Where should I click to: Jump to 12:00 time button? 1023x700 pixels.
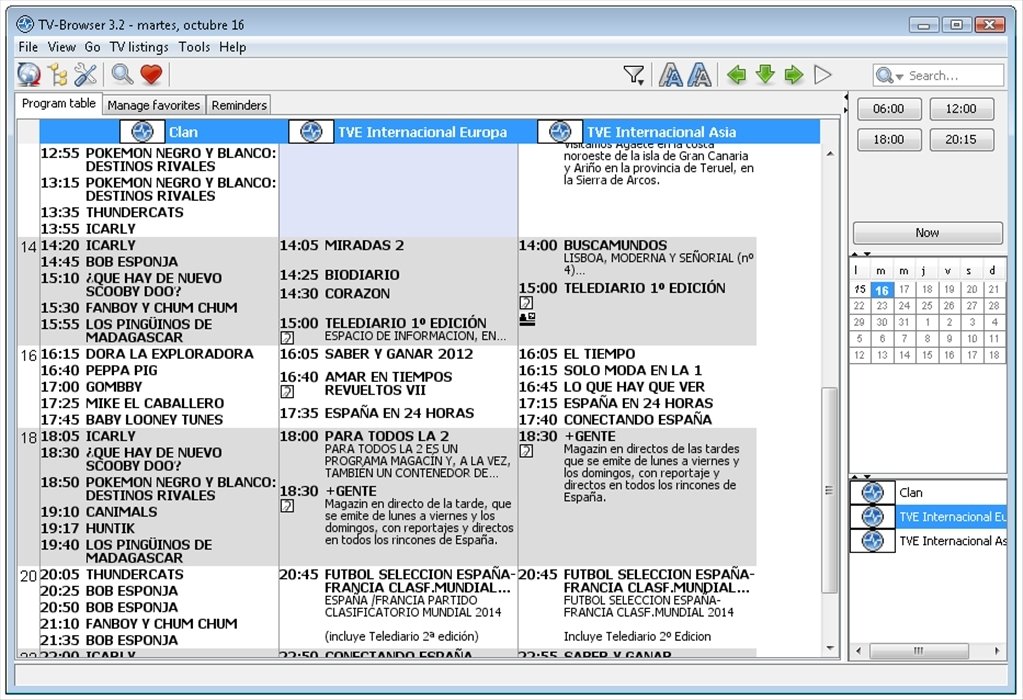coord(961,109)
